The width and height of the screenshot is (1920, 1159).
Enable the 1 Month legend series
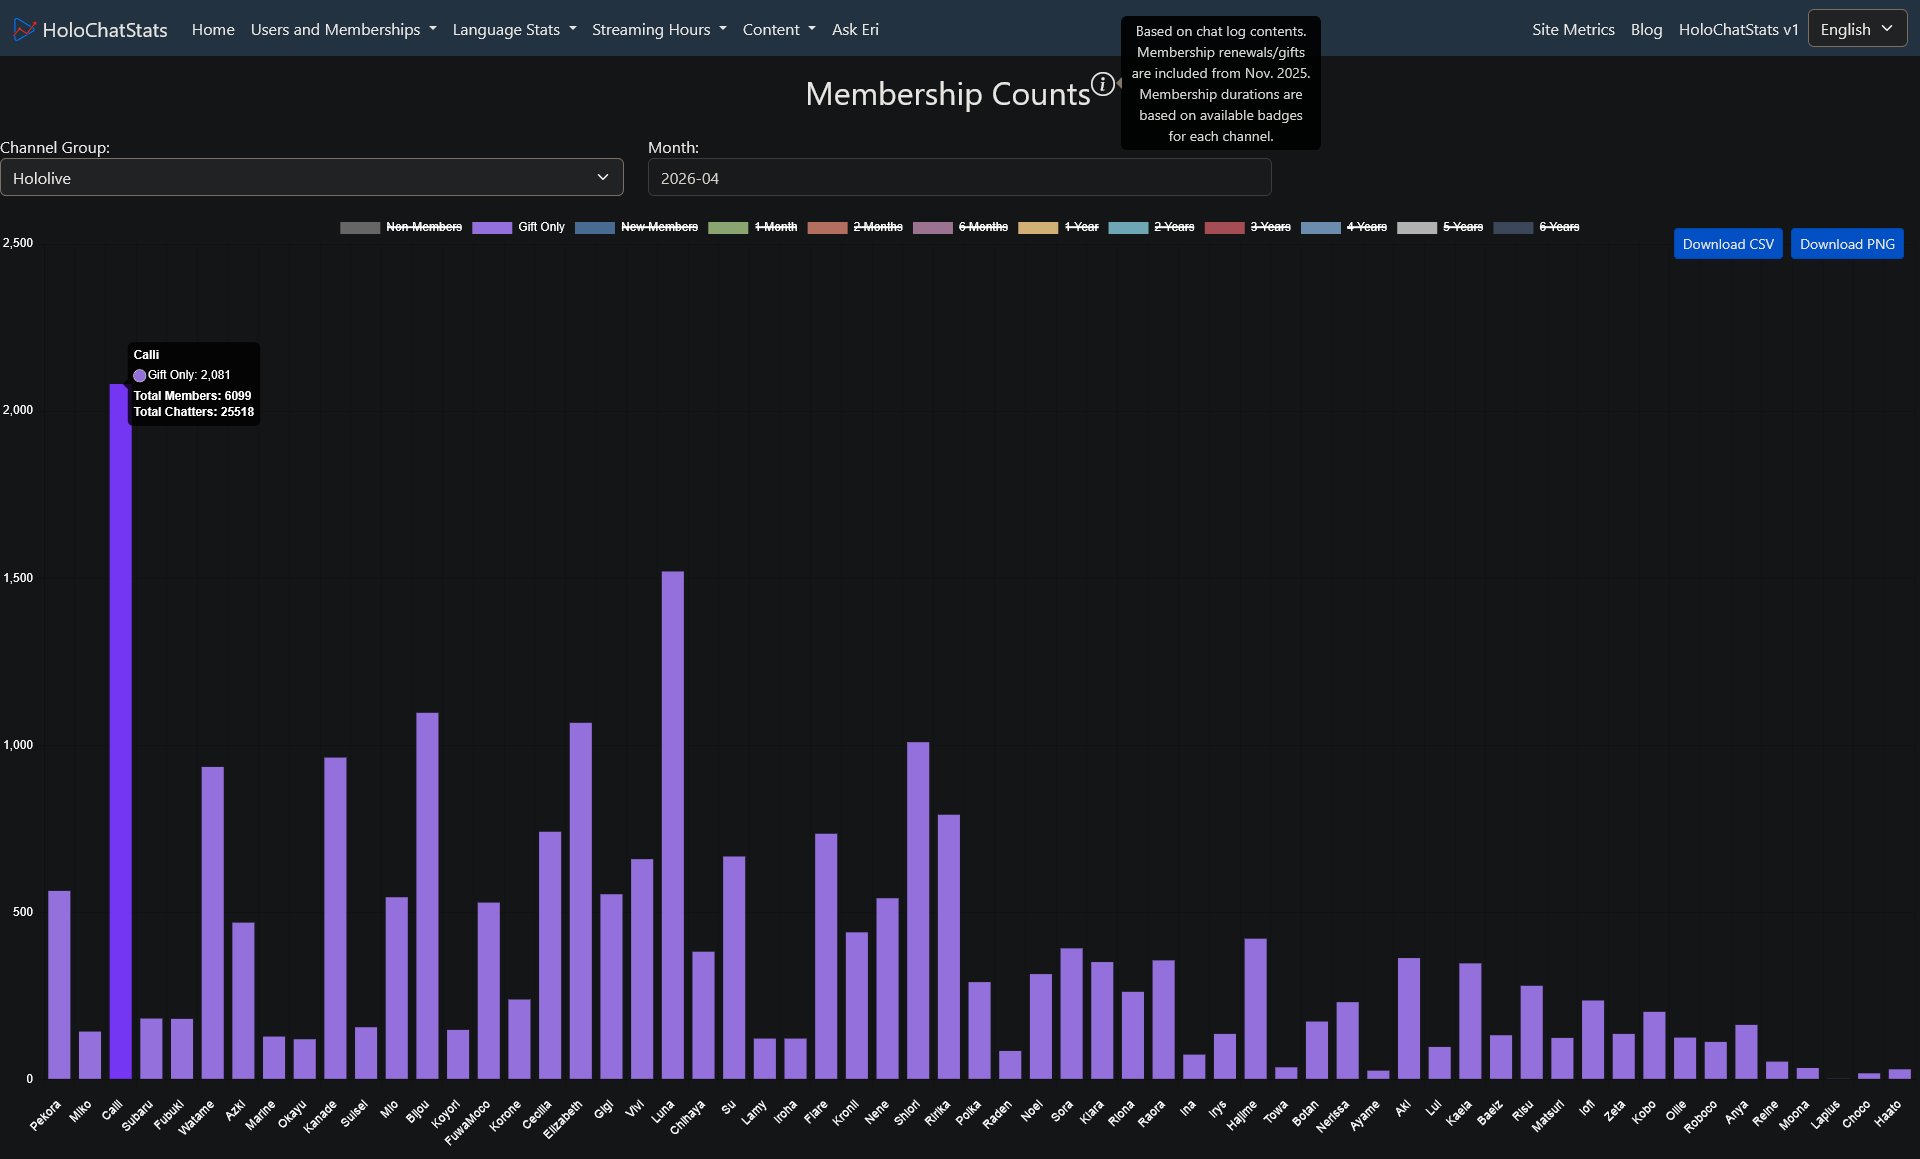[x=752, y=227]
